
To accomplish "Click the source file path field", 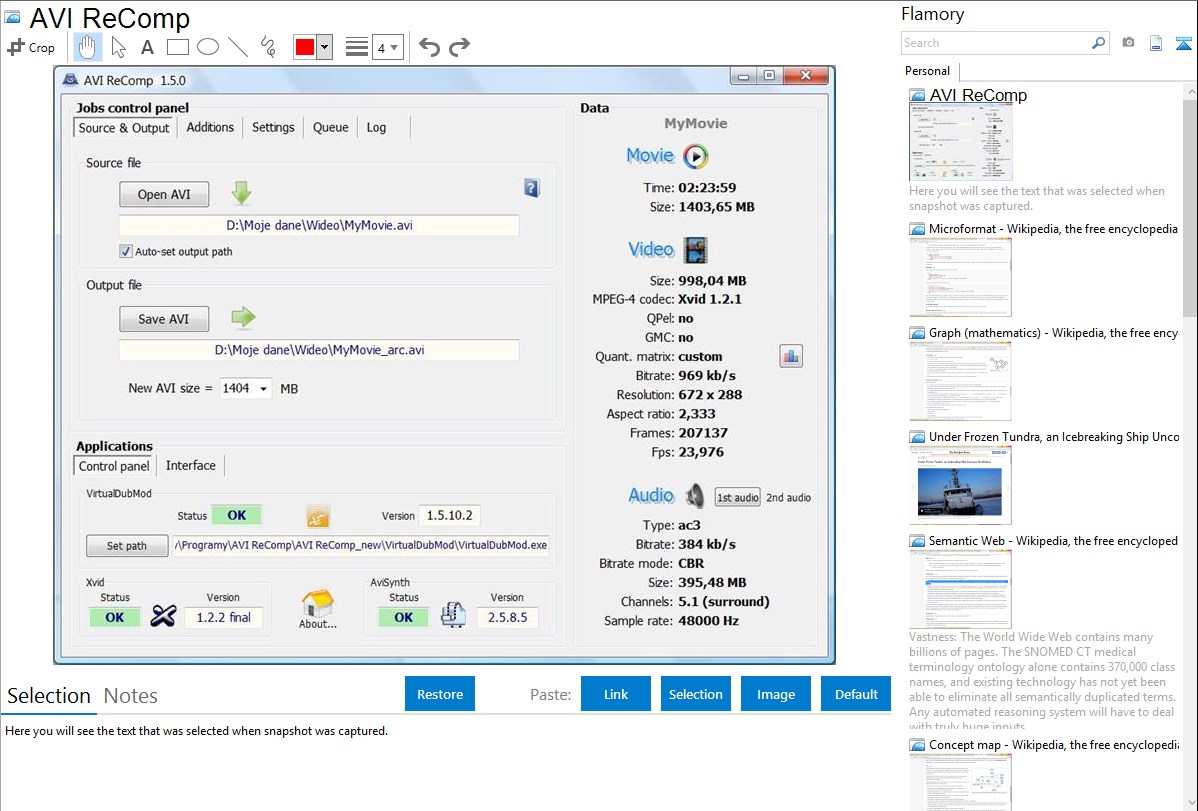I will (319, 225).
